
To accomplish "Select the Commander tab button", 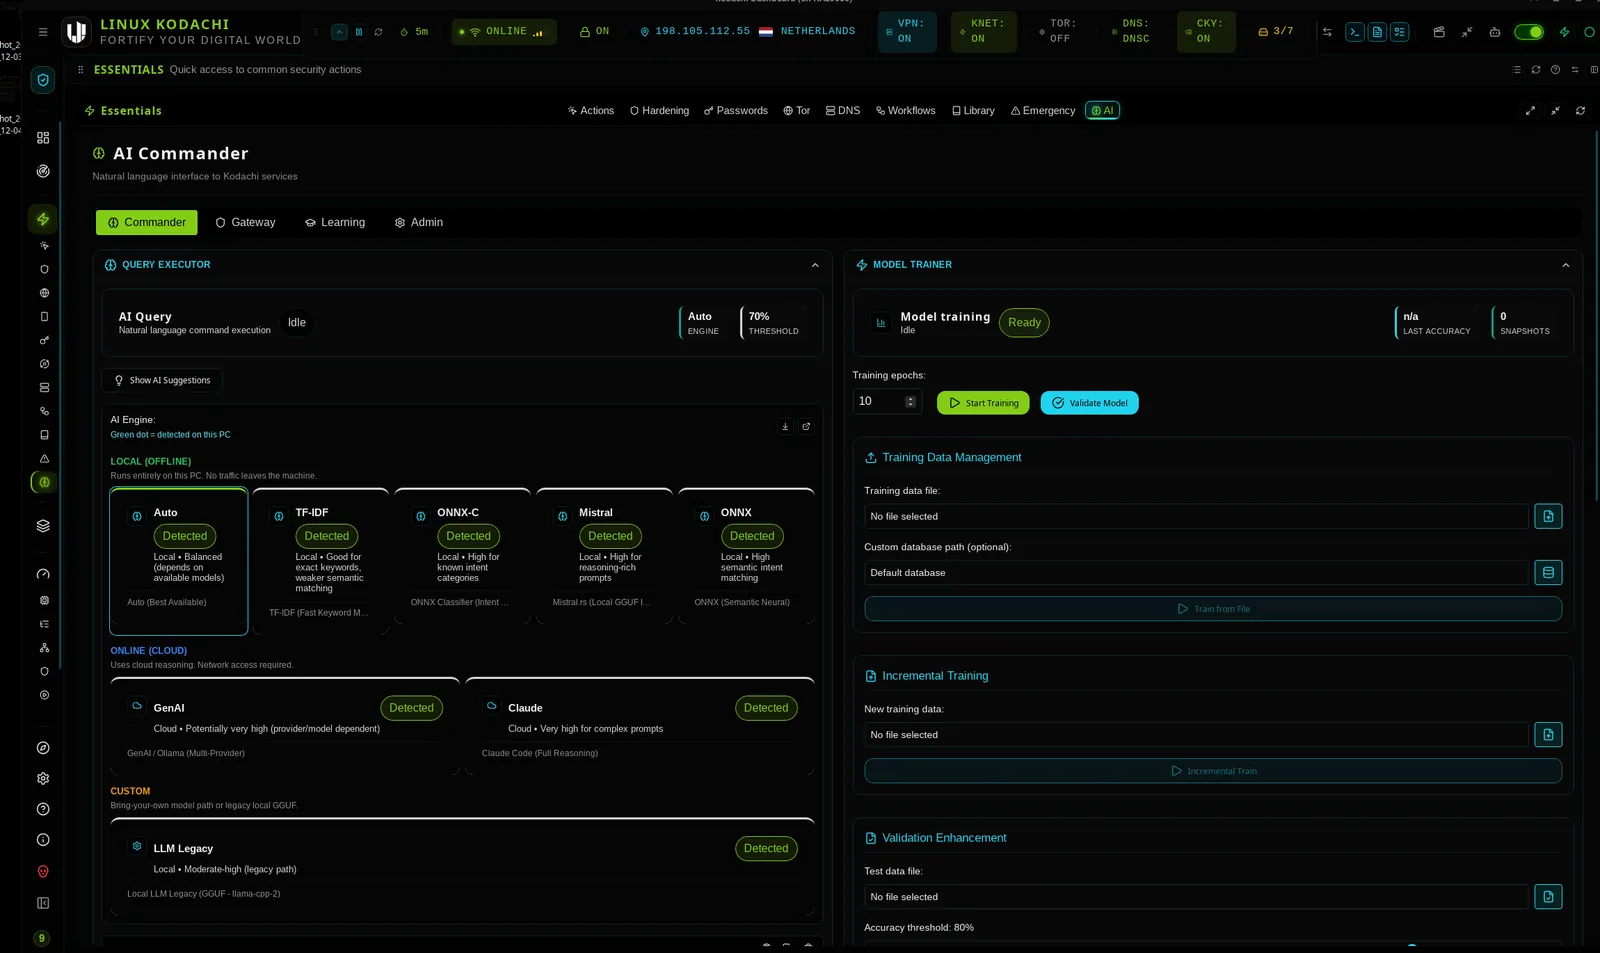I will (147, 223).
